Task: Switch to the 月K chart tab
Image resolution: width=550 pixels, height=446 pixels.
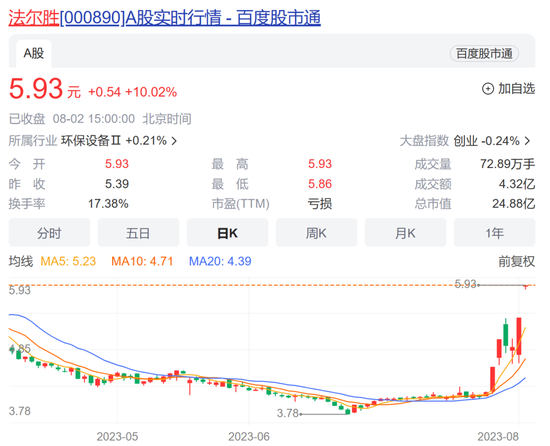Action: pos(405,233)
